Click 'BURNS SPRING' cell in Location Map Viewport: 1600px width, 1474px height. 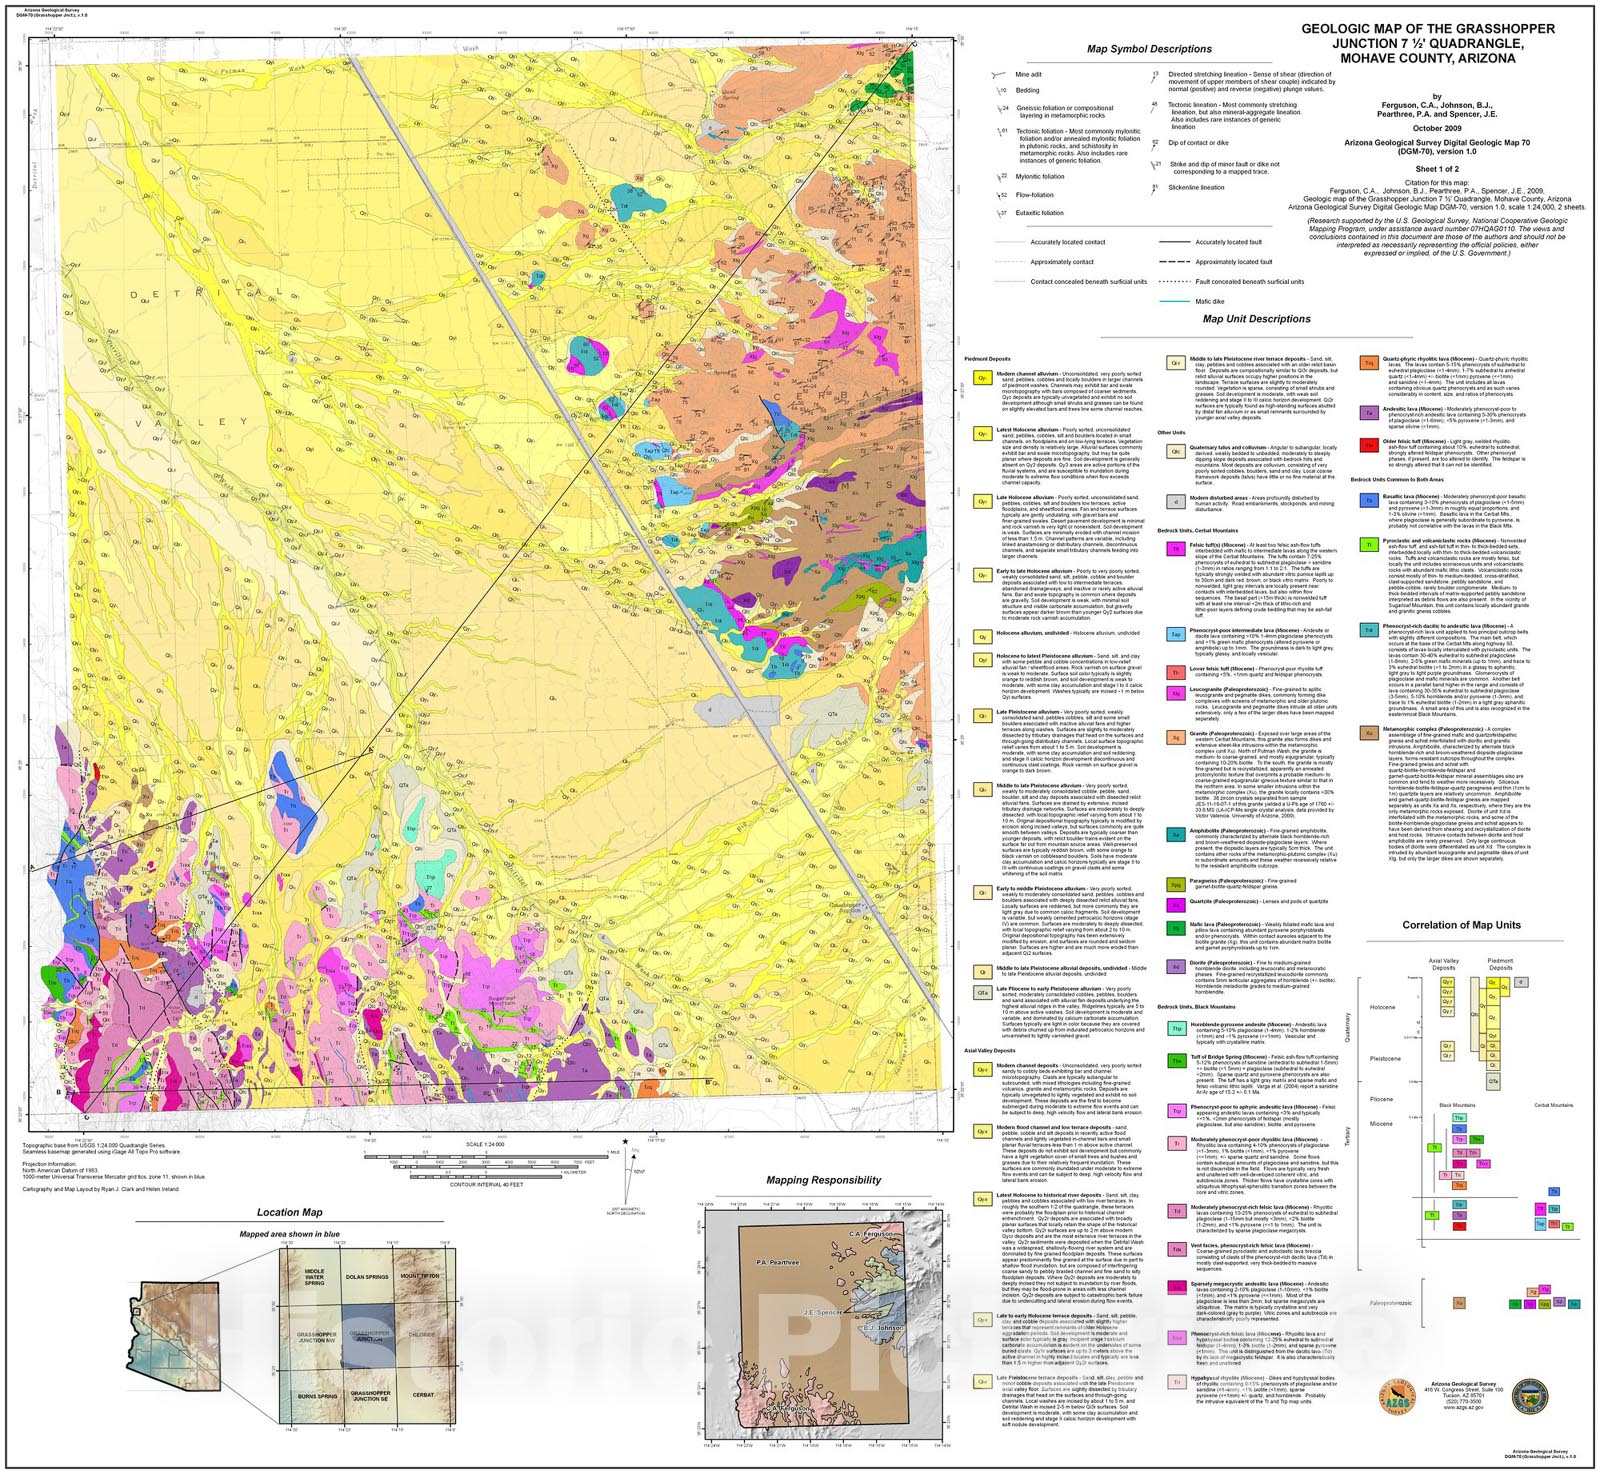point(317,1396)
